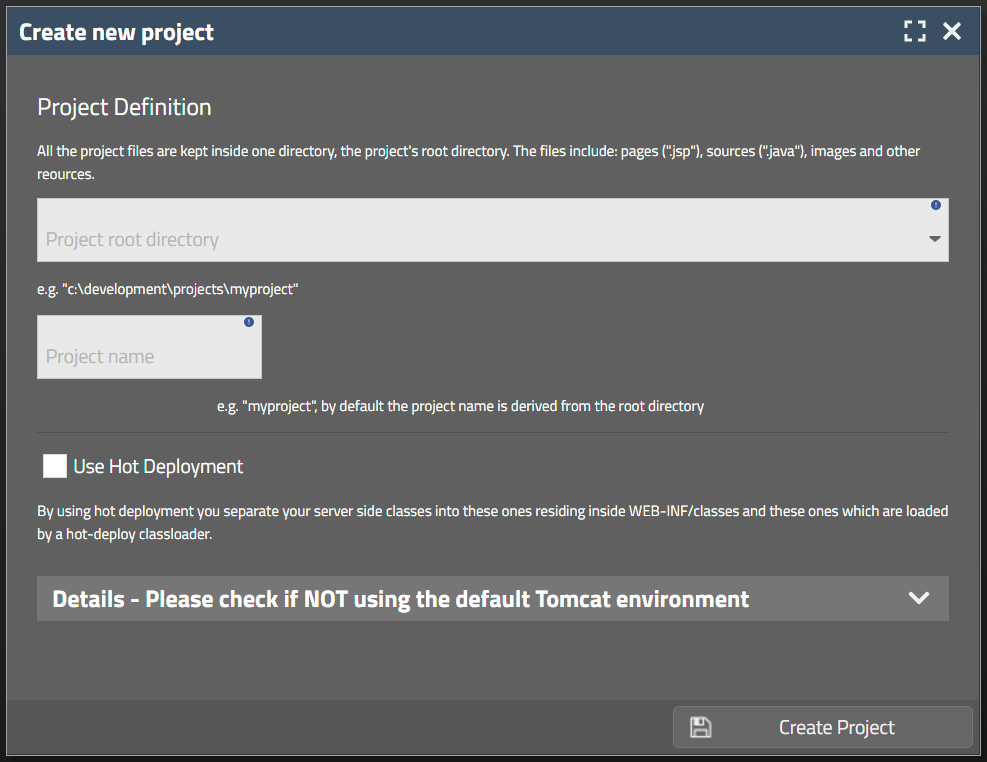Click the project files description paragraph
The width and height of the screenshot is (987, 762).
coord(478,162)
